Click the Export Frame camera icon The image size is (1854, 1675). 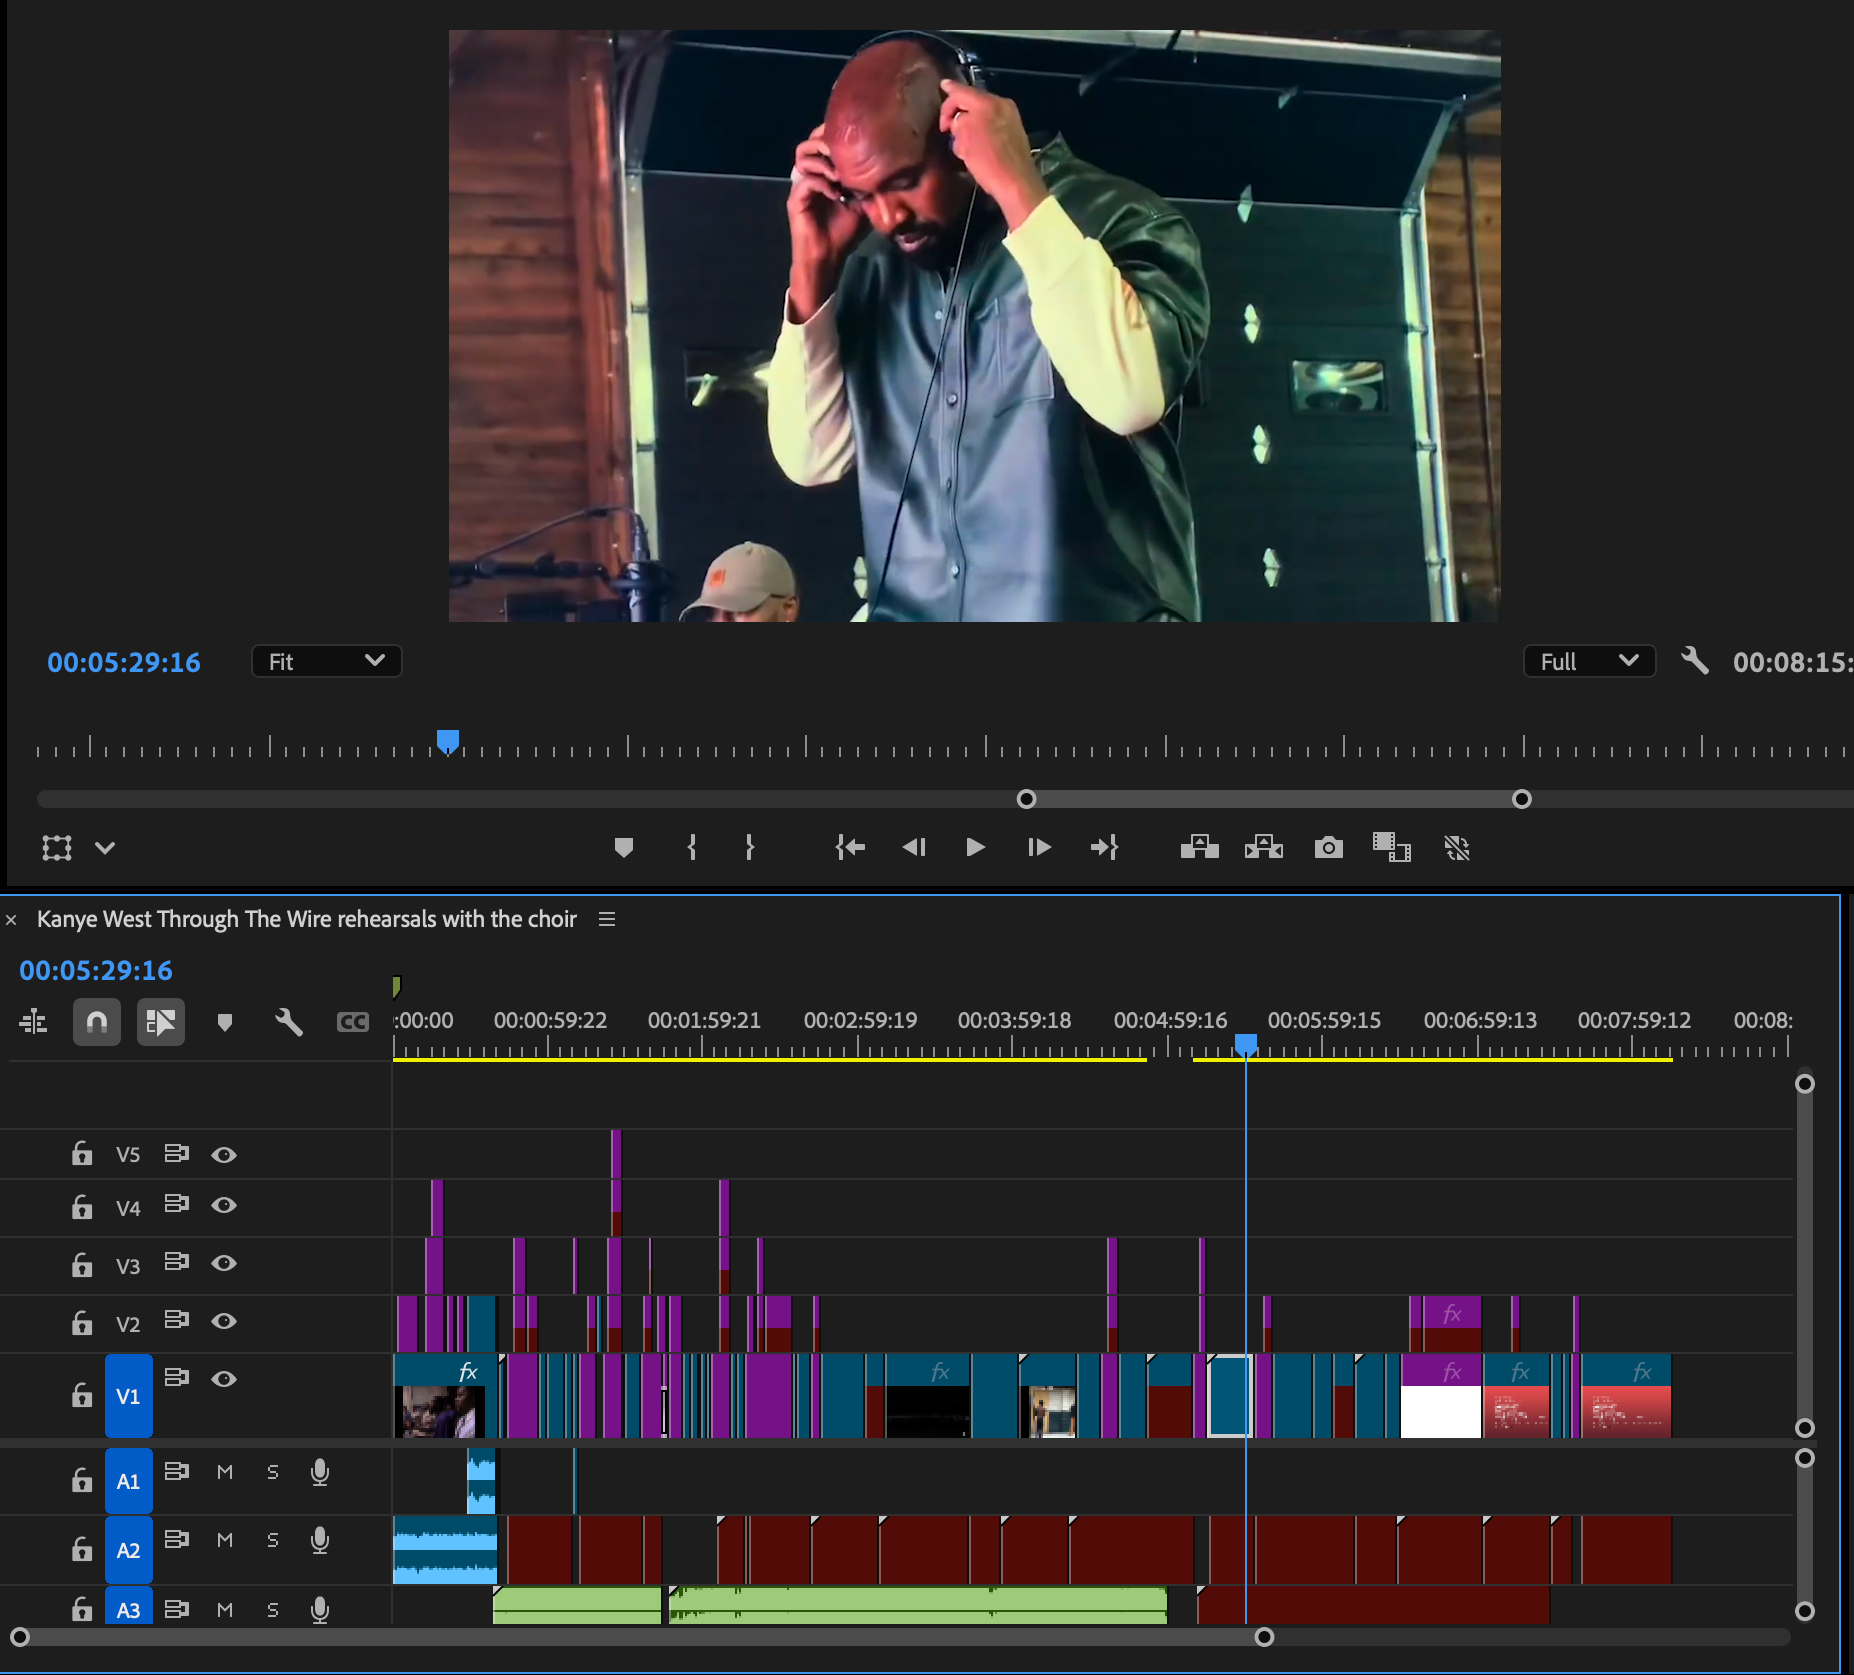point(1328,848)
